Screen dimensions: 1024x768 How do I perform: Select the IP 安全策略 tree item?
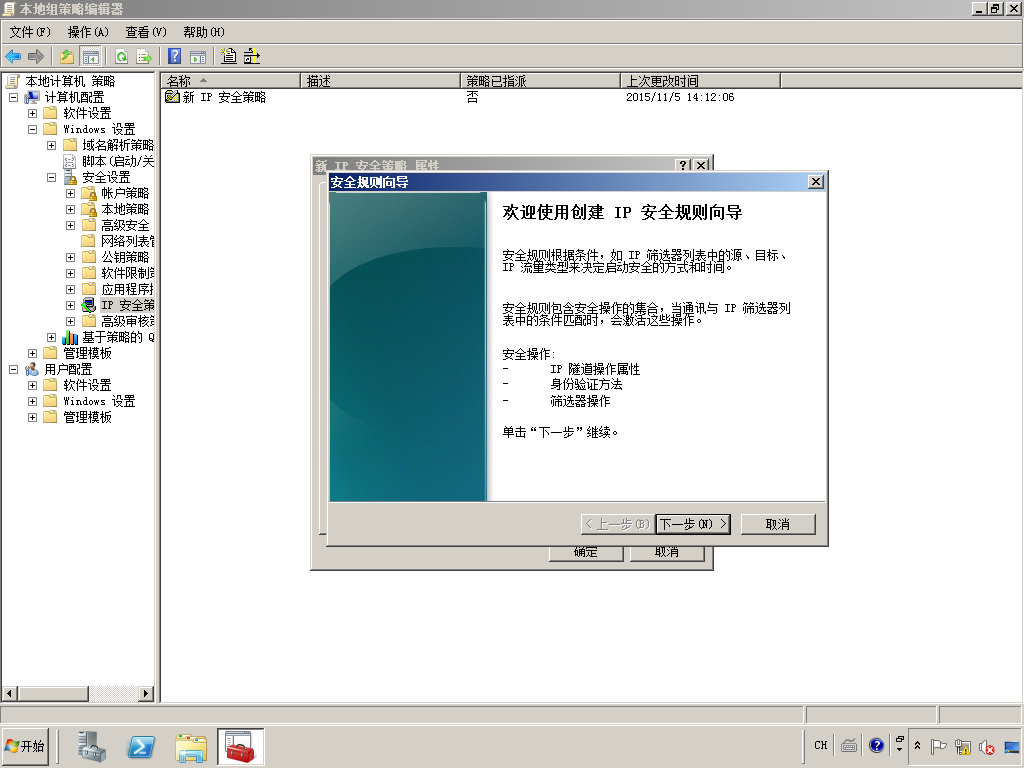click(x=127, y=305)
